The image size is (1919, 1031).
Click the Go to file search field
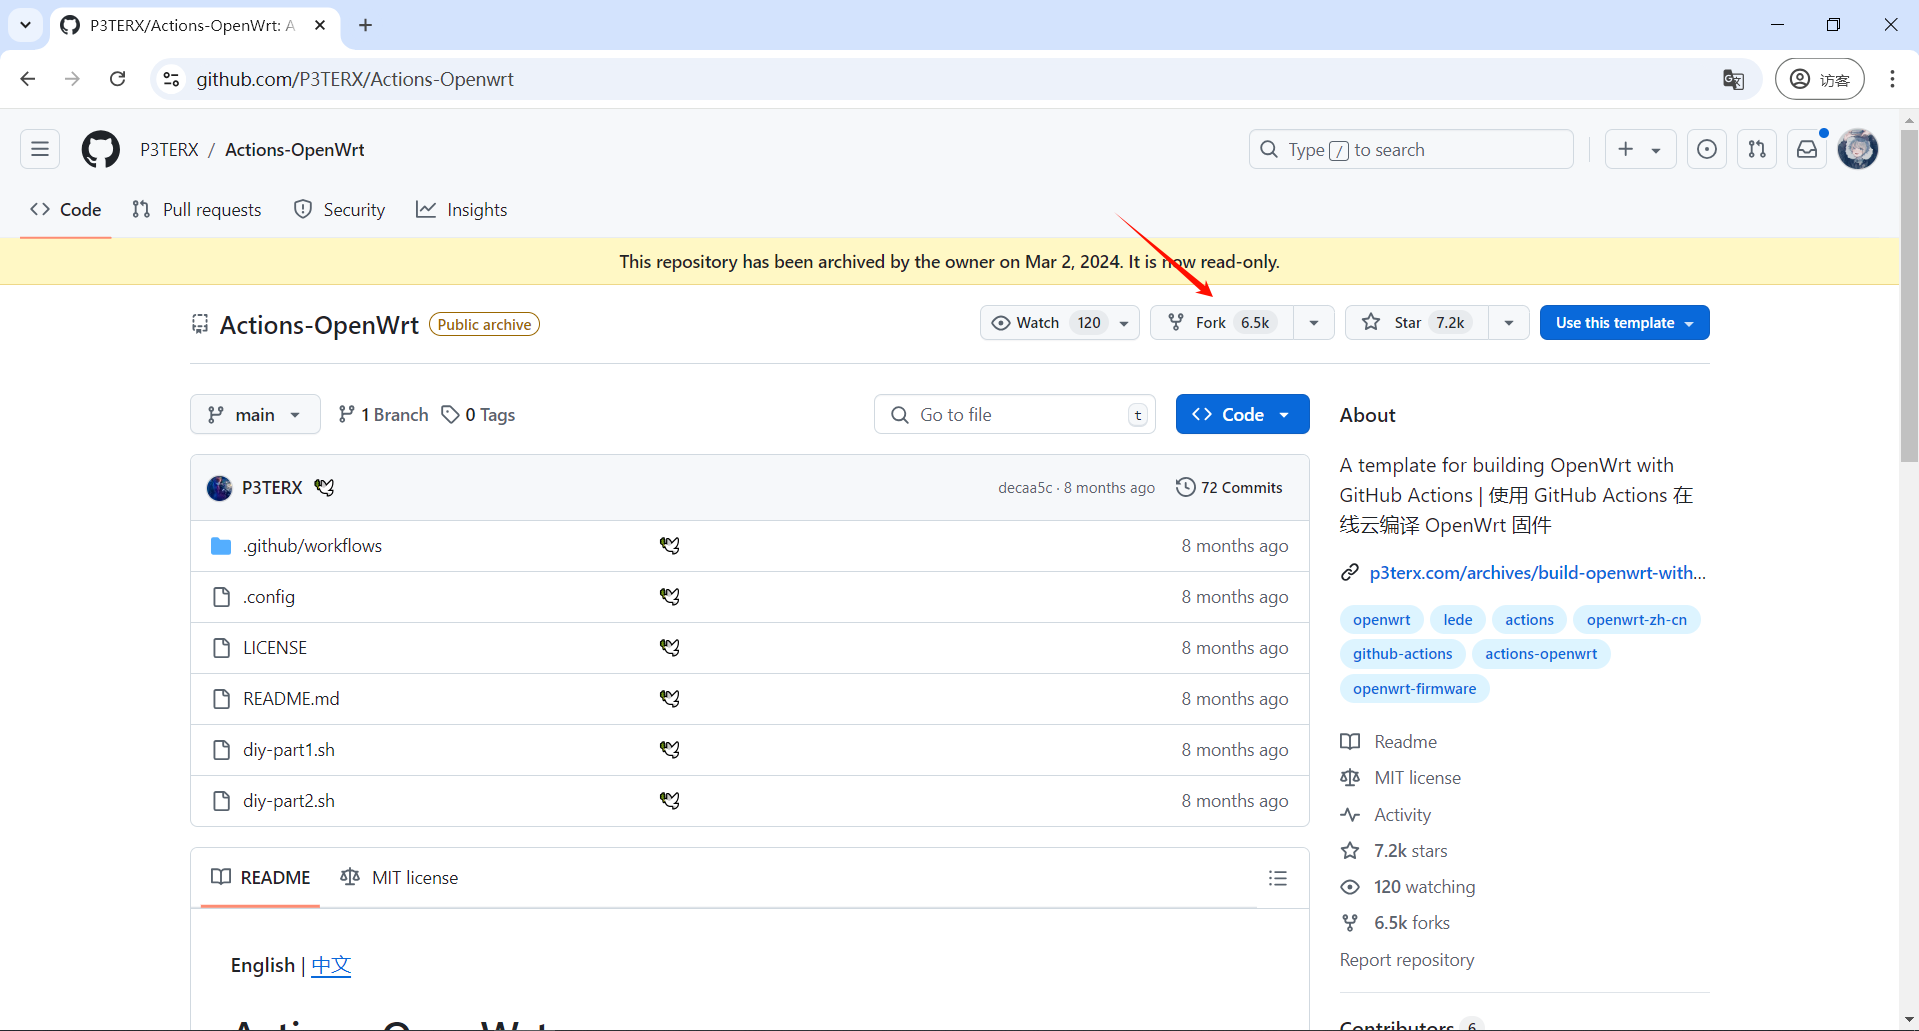coord(1015,415)
